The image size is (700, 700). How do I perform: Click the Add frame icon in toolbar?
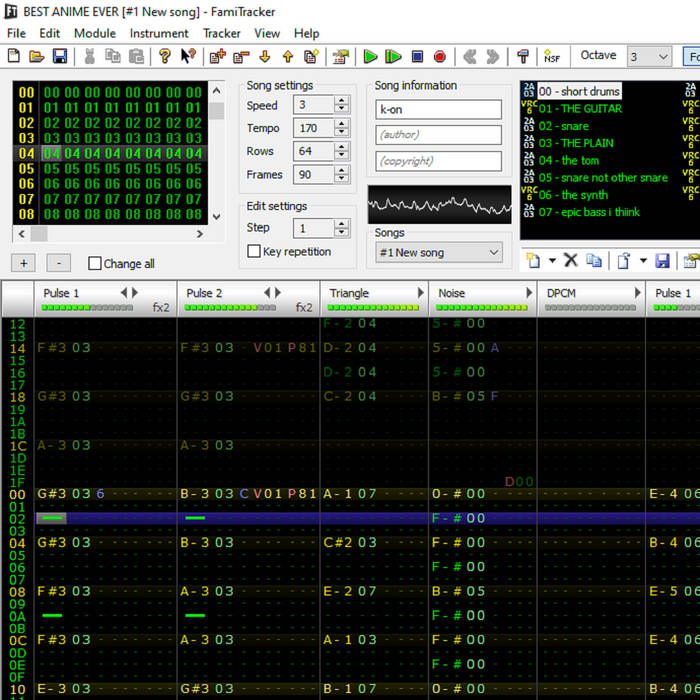pos(216,57)
